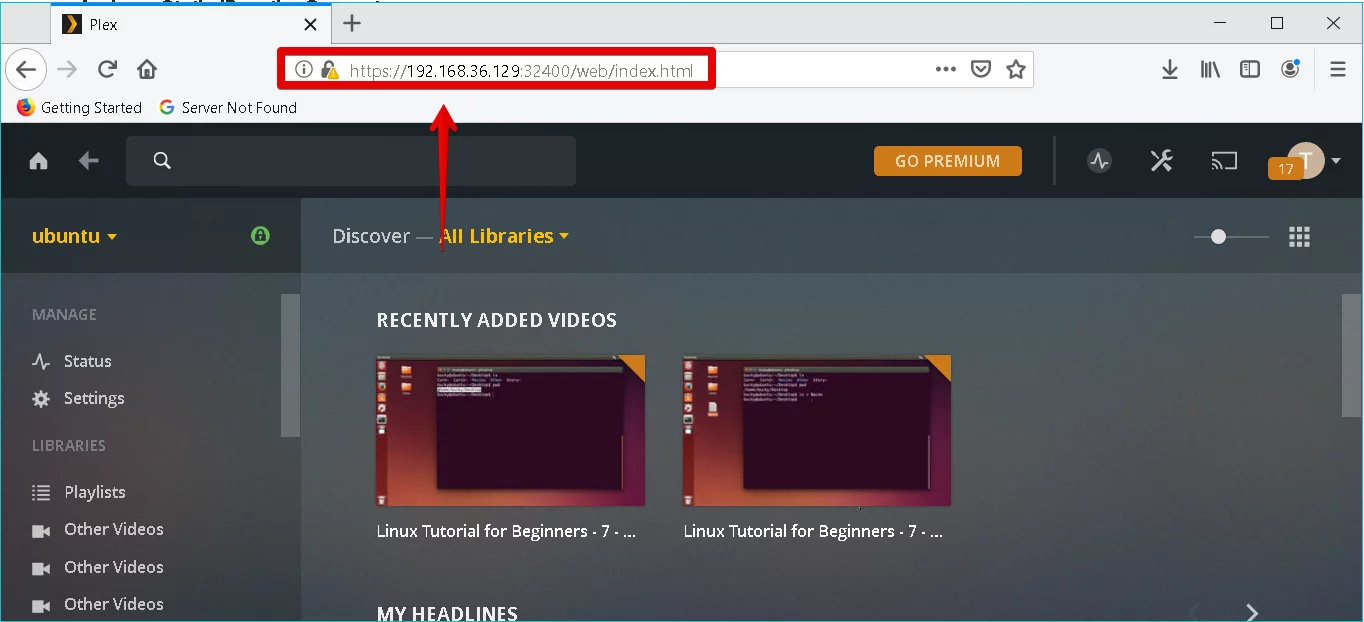
Task: Click the address bar URL
Action: (521, 71)
